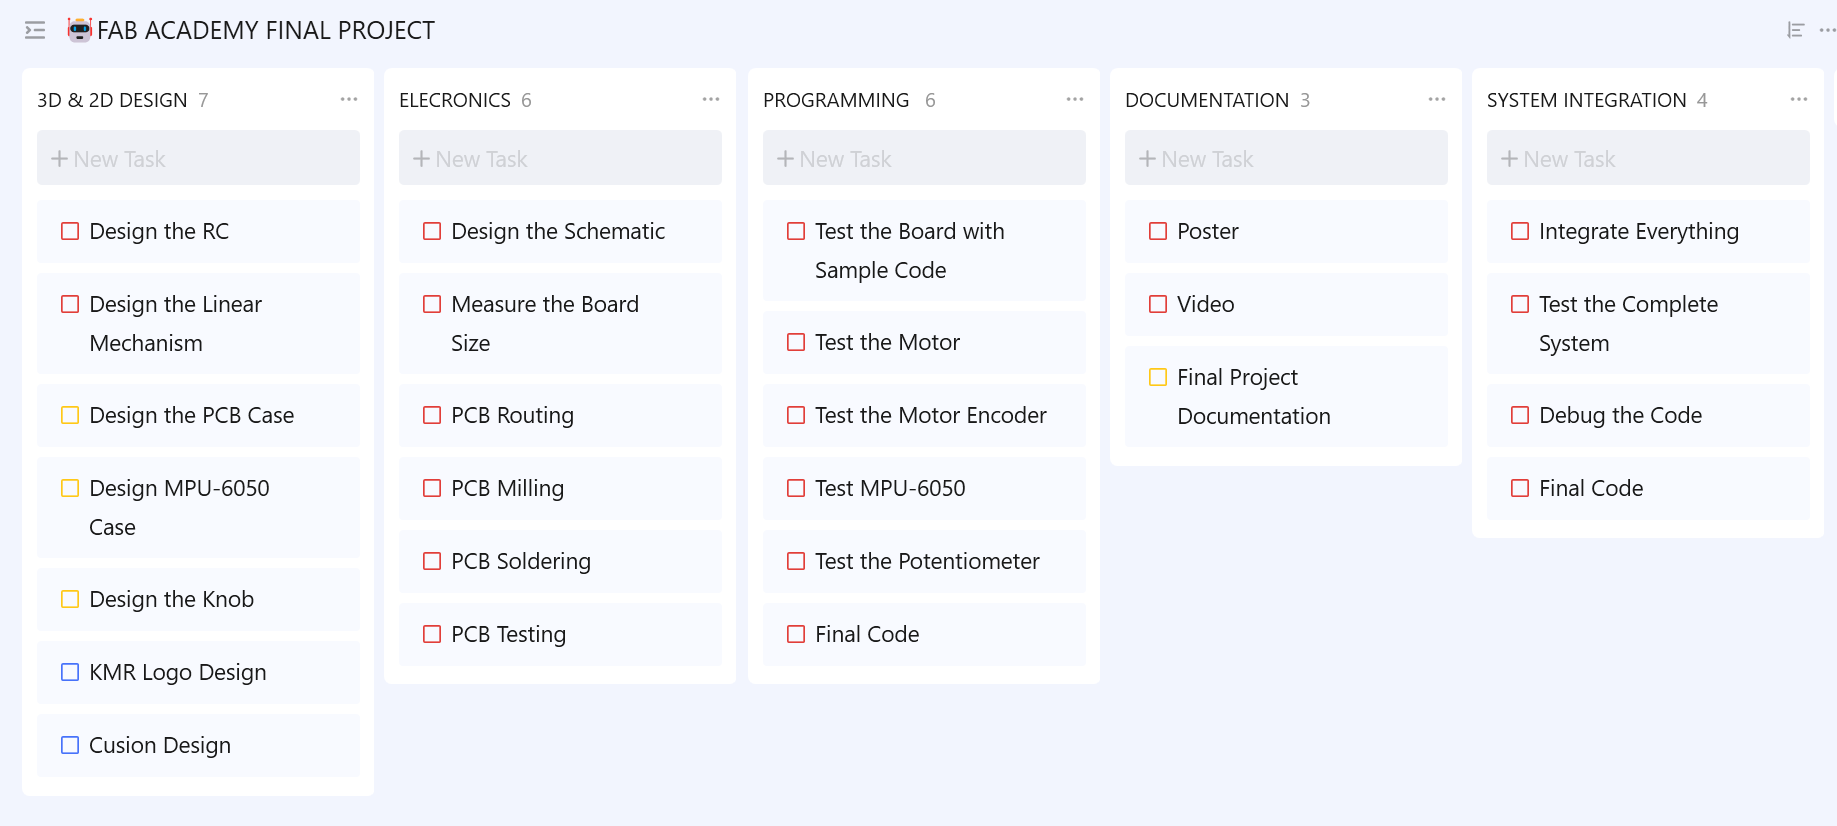Add a New Task under DOCUMENTATION

(x=1285, y=158)
